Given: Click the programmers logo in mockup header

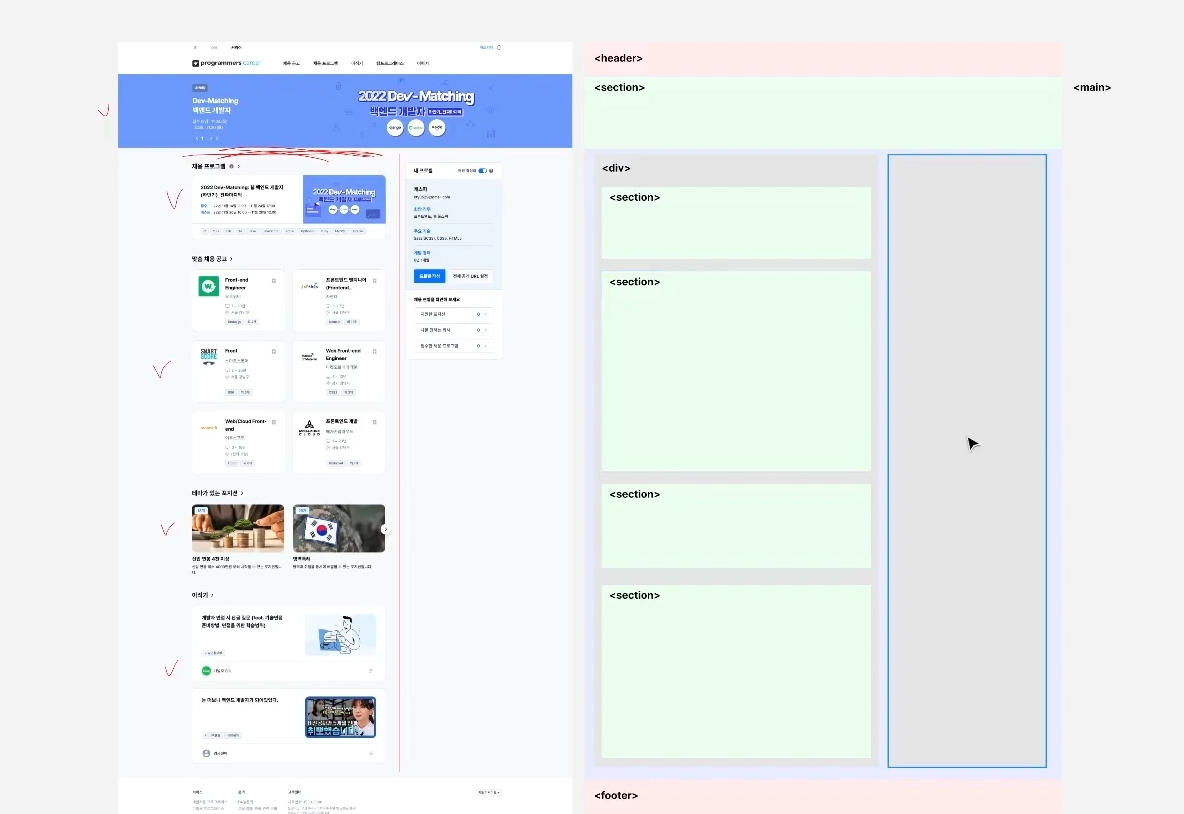Looking at the screenshot, I should [226, 63].
